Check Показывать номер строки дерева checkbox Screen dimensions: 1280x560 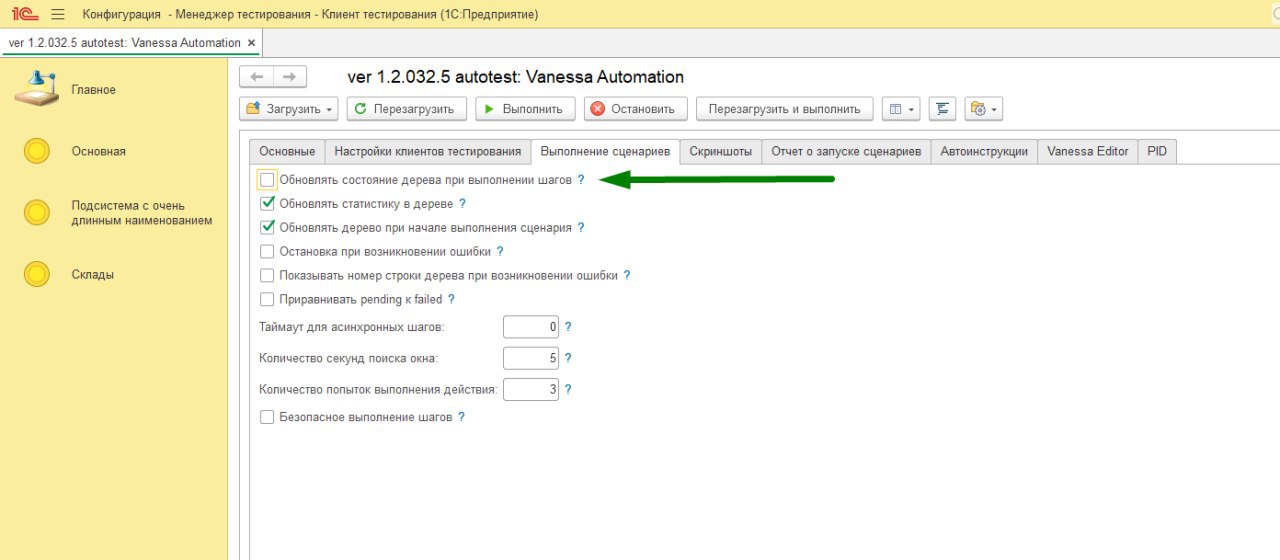[267, 276]
